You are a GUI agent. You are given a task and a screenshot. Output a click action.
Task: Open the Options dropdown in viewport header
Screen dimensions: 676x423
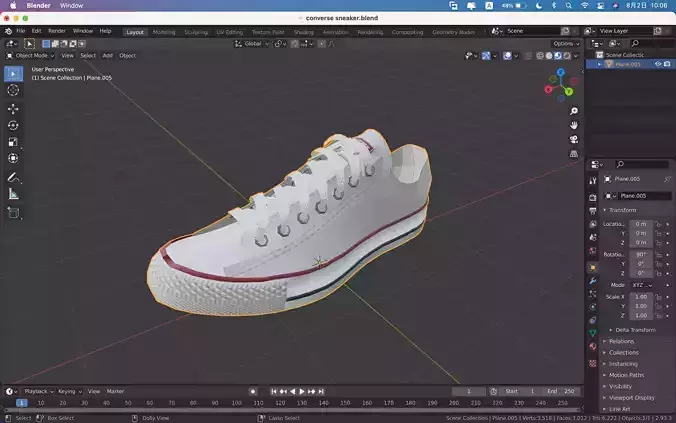coord(566,44)
